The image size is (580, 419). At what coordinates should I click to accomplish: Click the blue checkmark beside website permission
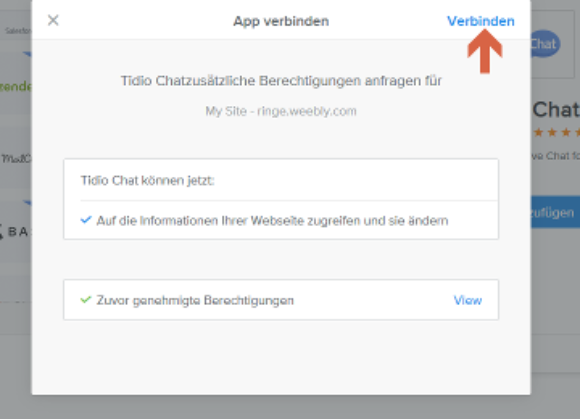point(86,220)
